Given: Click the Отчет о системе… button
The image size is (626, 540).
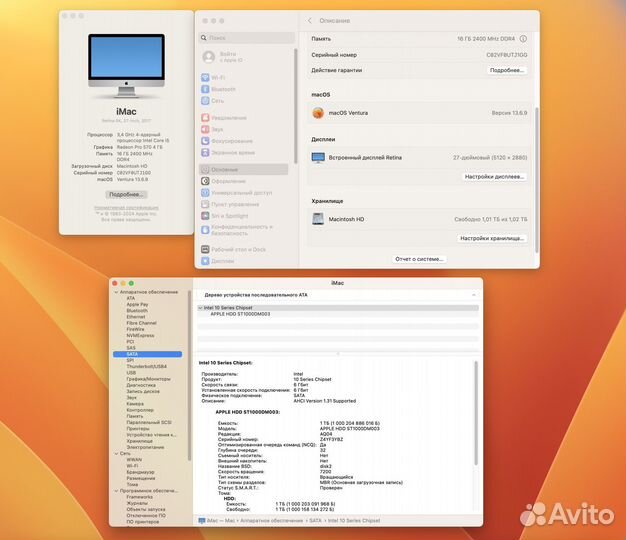Looking at the screenshot, I should coord(419,259).
